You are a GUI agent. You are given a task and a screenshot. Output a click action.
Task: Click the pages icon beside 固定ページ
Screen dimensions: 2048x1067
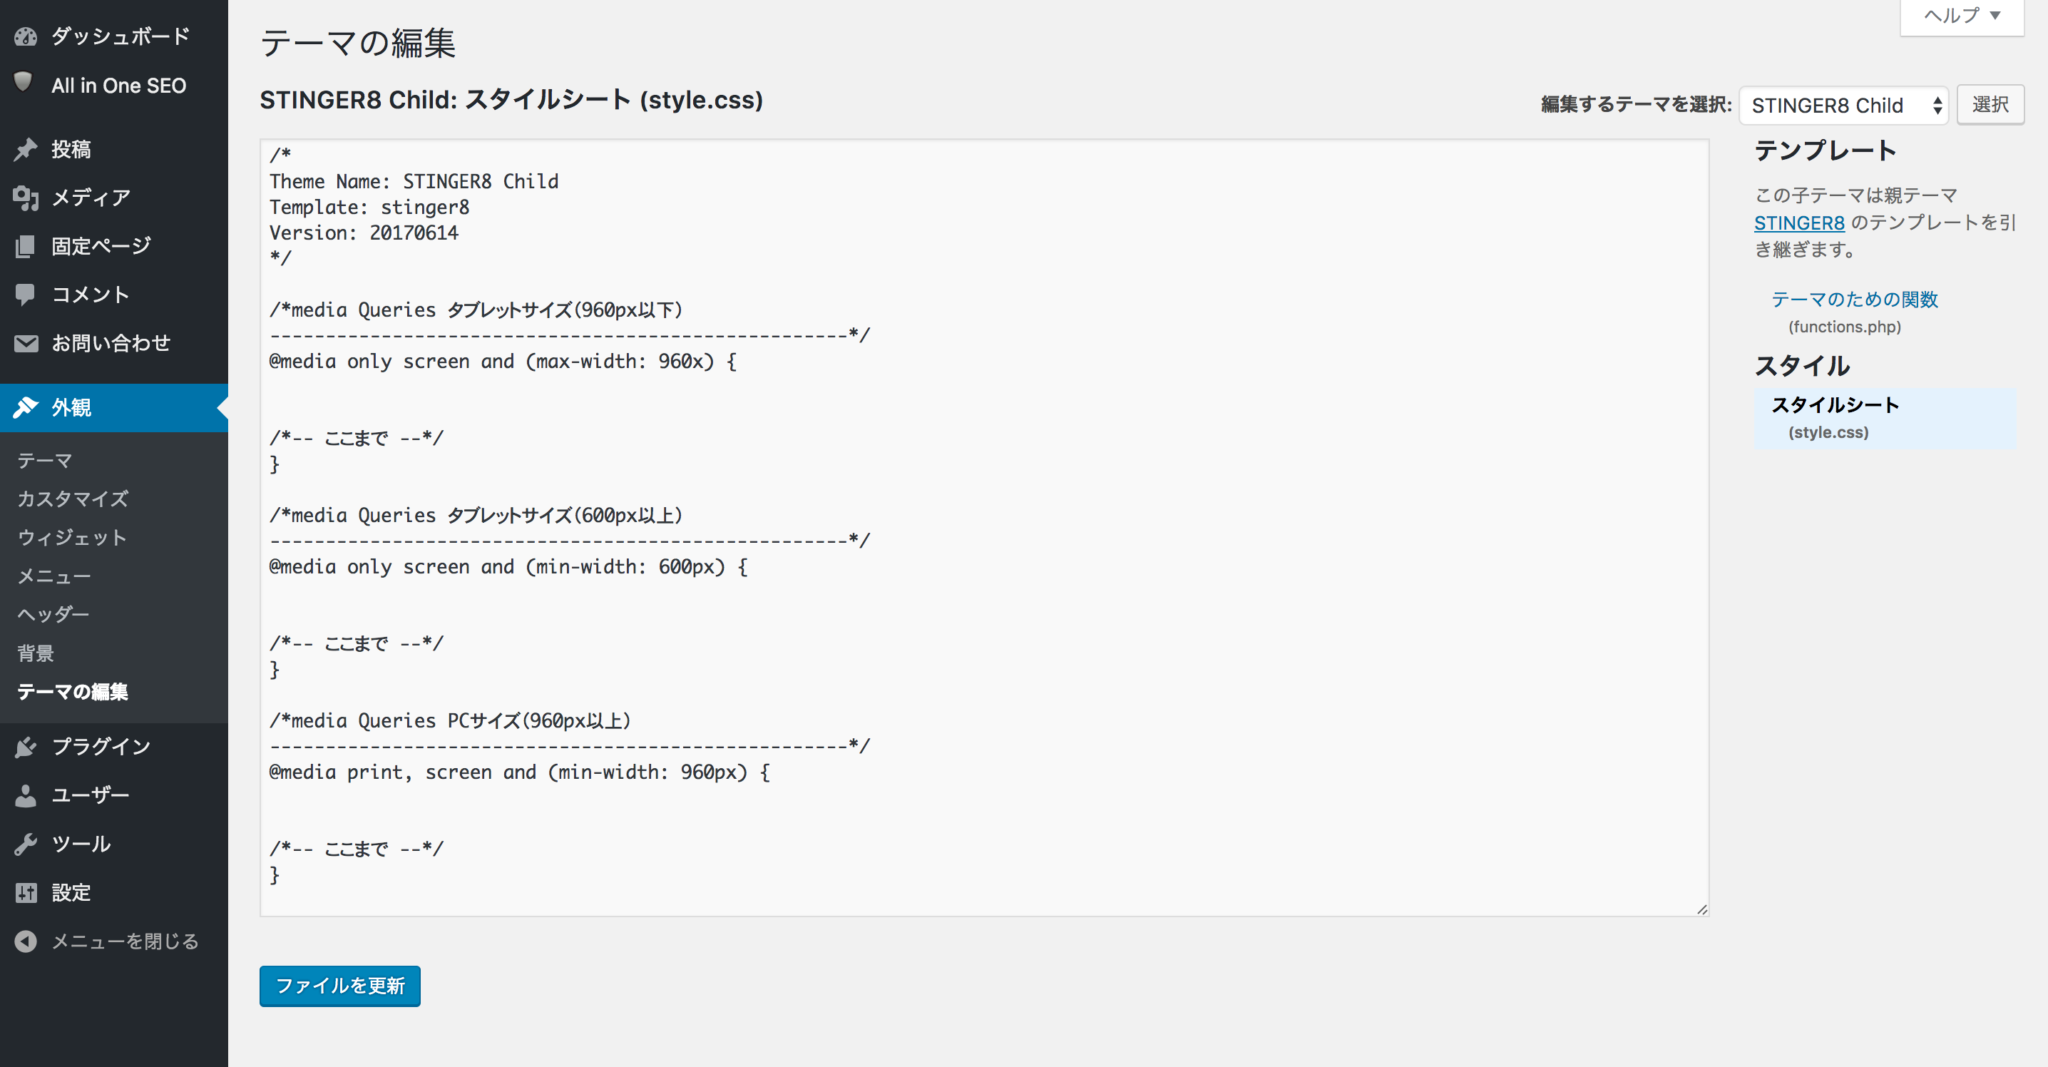(26, 246)
